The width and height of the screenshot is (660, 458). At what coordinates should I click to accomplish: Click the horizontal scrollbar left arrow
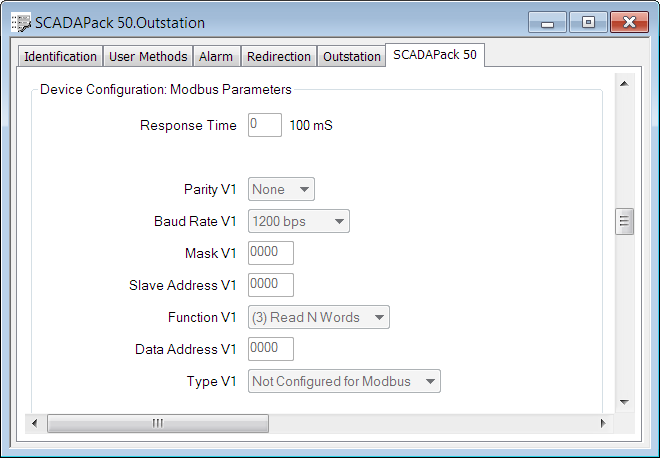35,423
